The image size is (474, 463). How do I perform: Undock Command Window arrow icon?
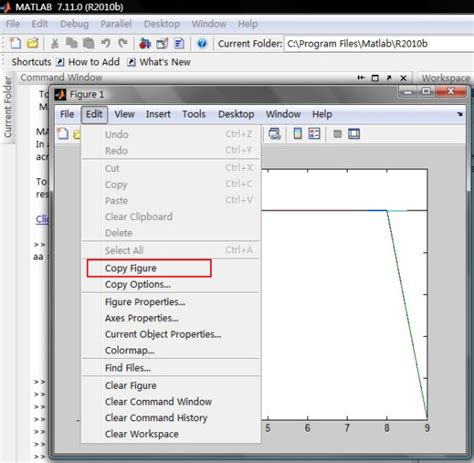pos(389,78)
